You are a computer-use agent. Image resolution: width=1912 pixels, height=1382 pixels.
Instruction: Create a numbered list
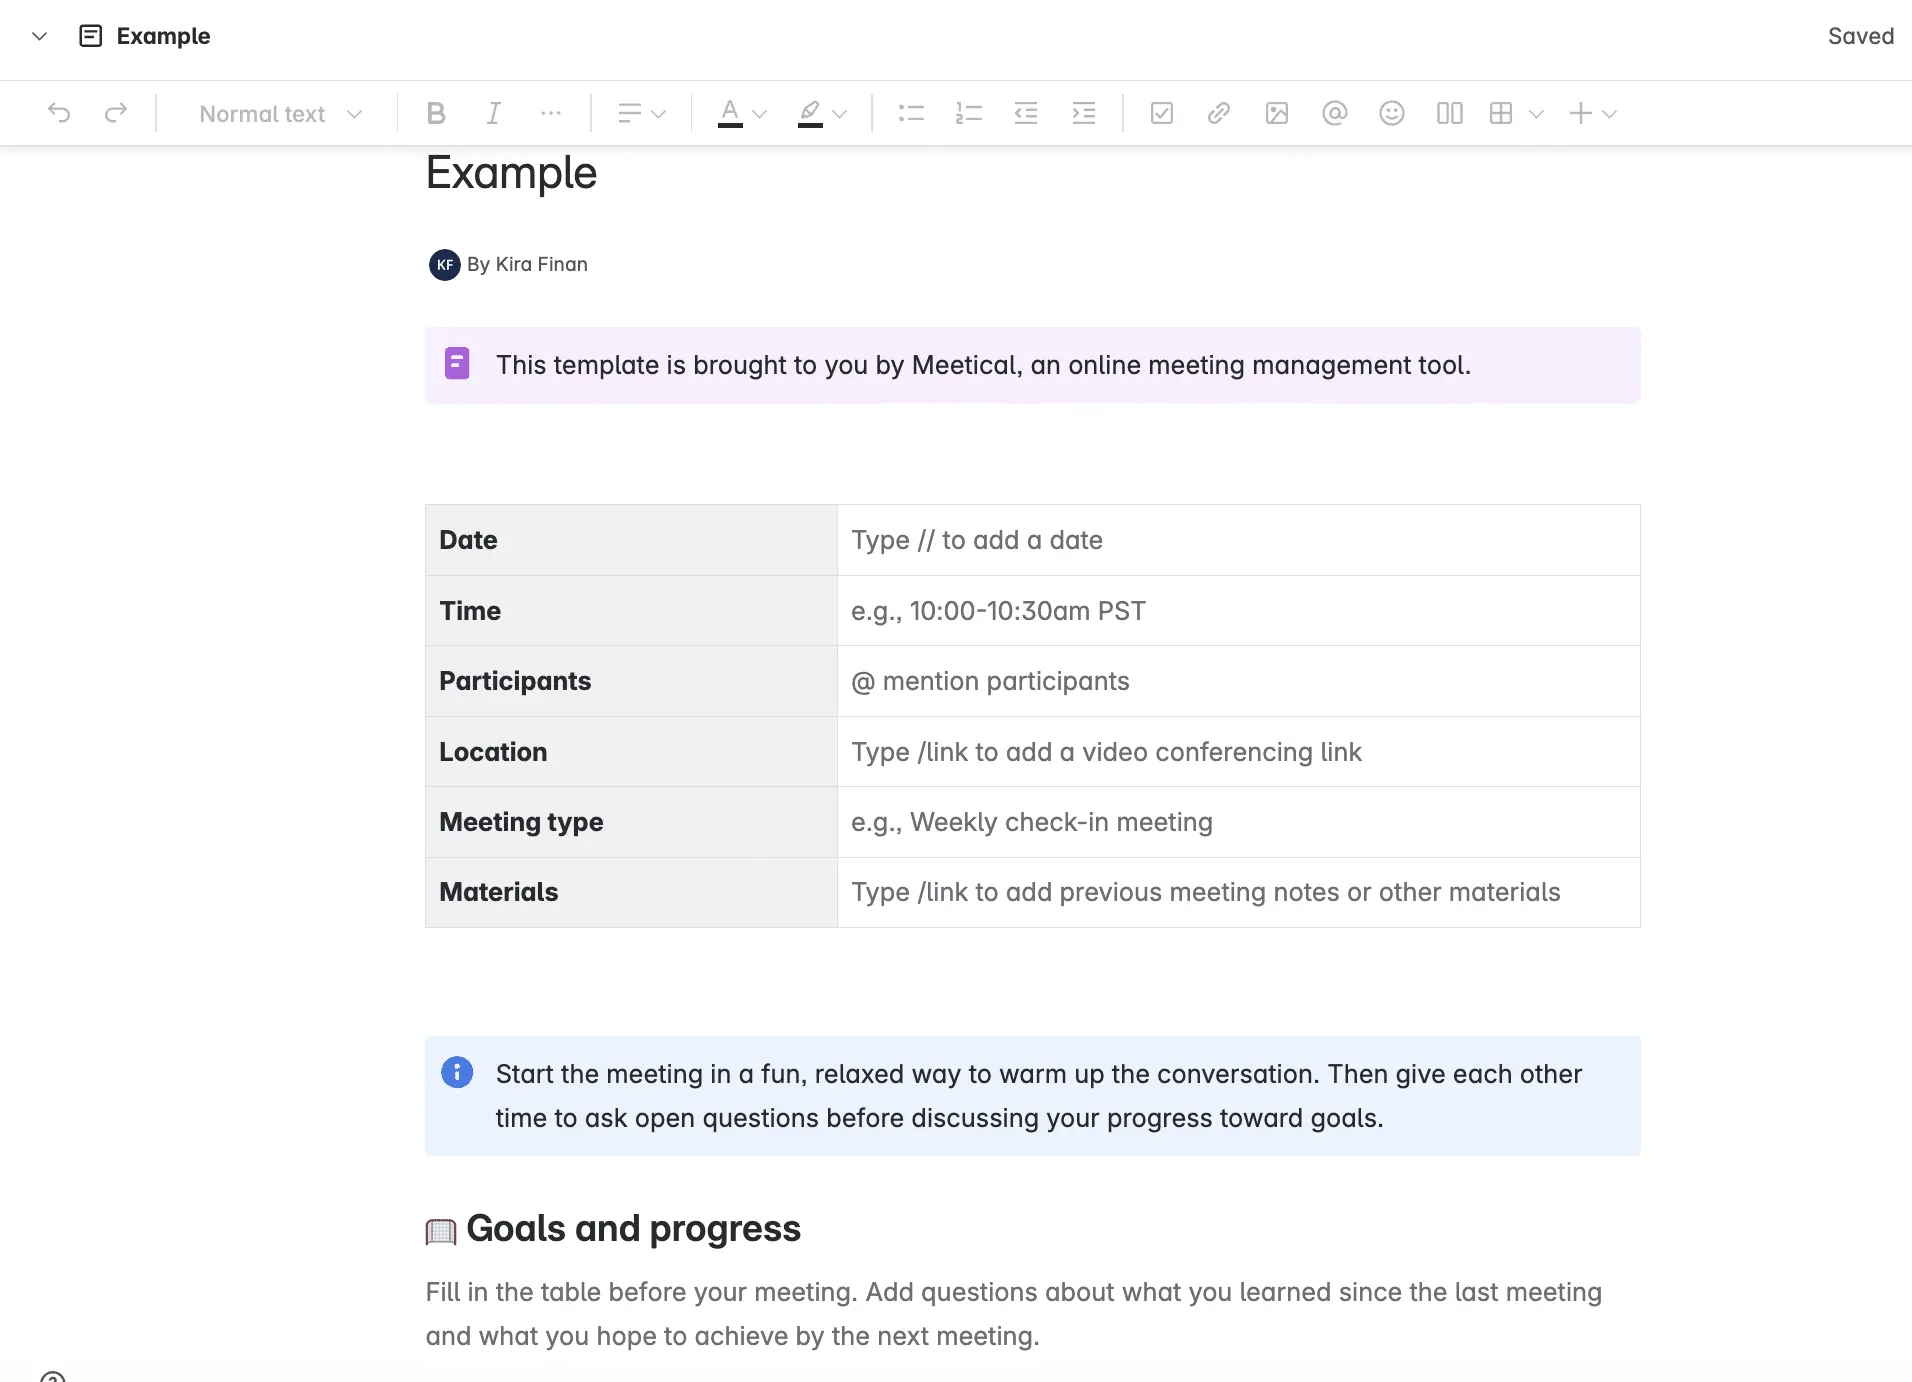point(968,113)
